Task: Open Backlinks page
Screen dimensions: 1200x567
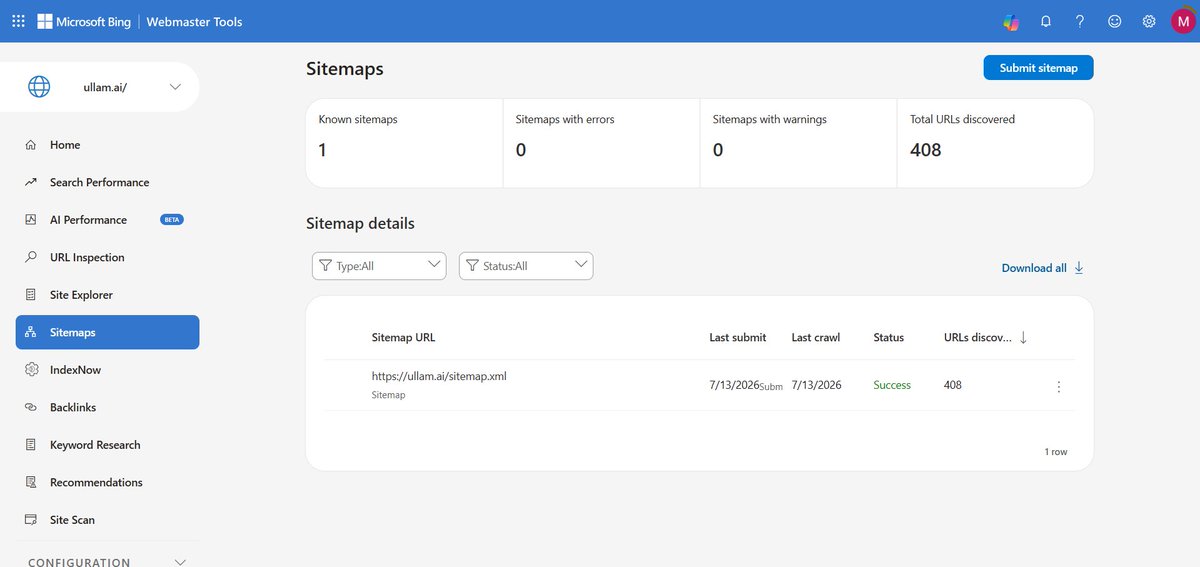Action: pos(107,407)
